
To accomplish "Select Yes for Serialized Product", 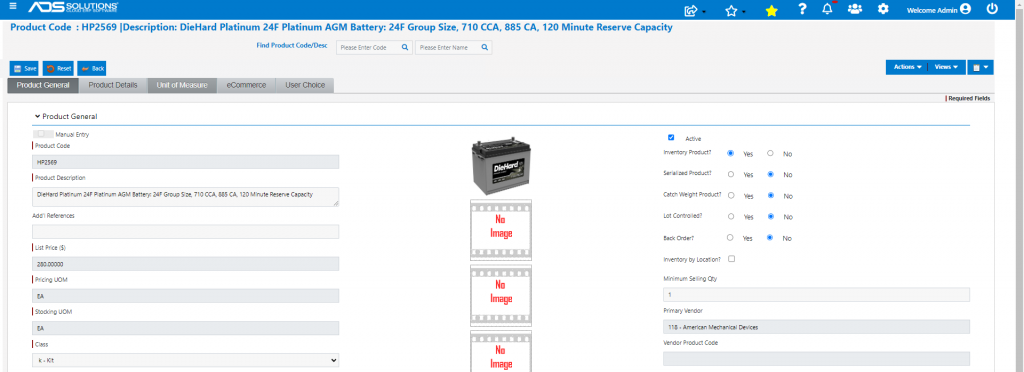I will (731, 174).
